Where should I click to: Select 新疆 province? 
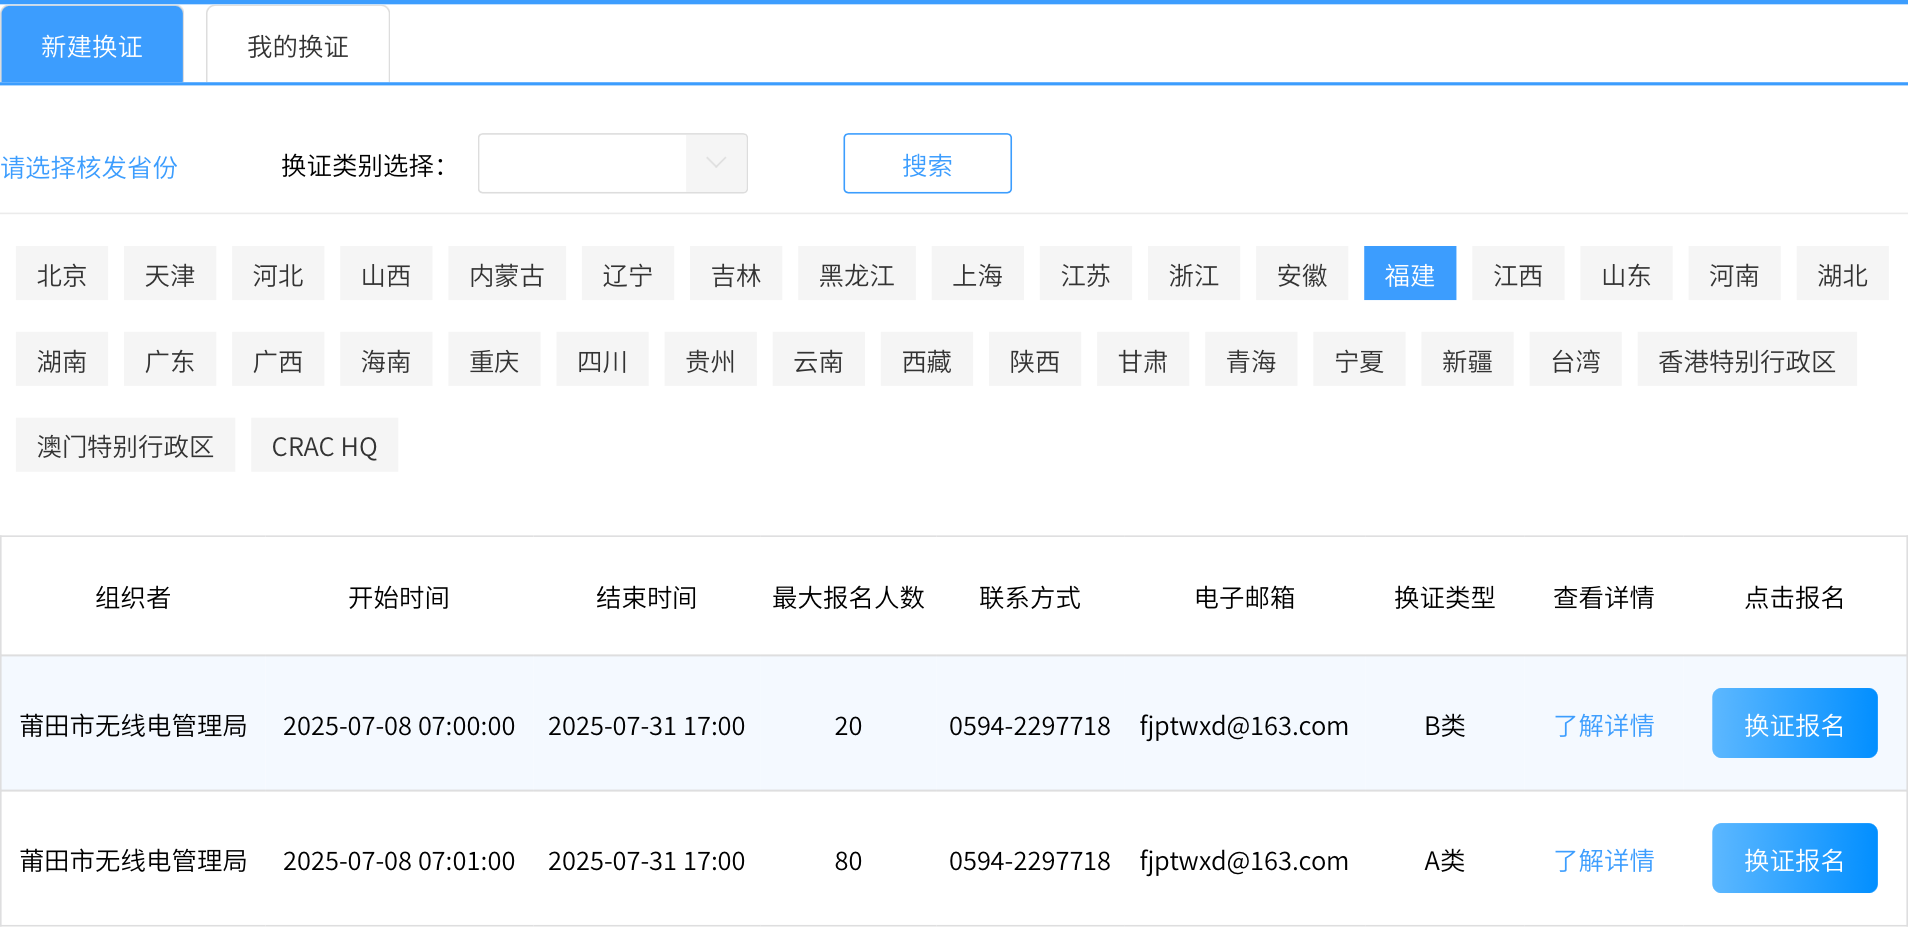1467,359
